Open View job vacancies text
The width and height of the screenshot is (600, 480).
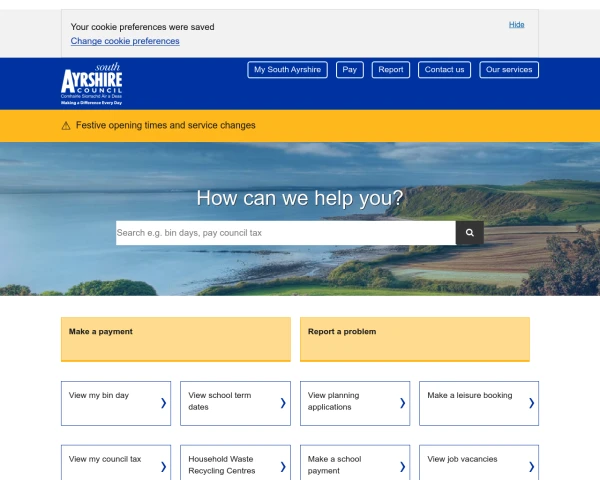pos(462,459)
